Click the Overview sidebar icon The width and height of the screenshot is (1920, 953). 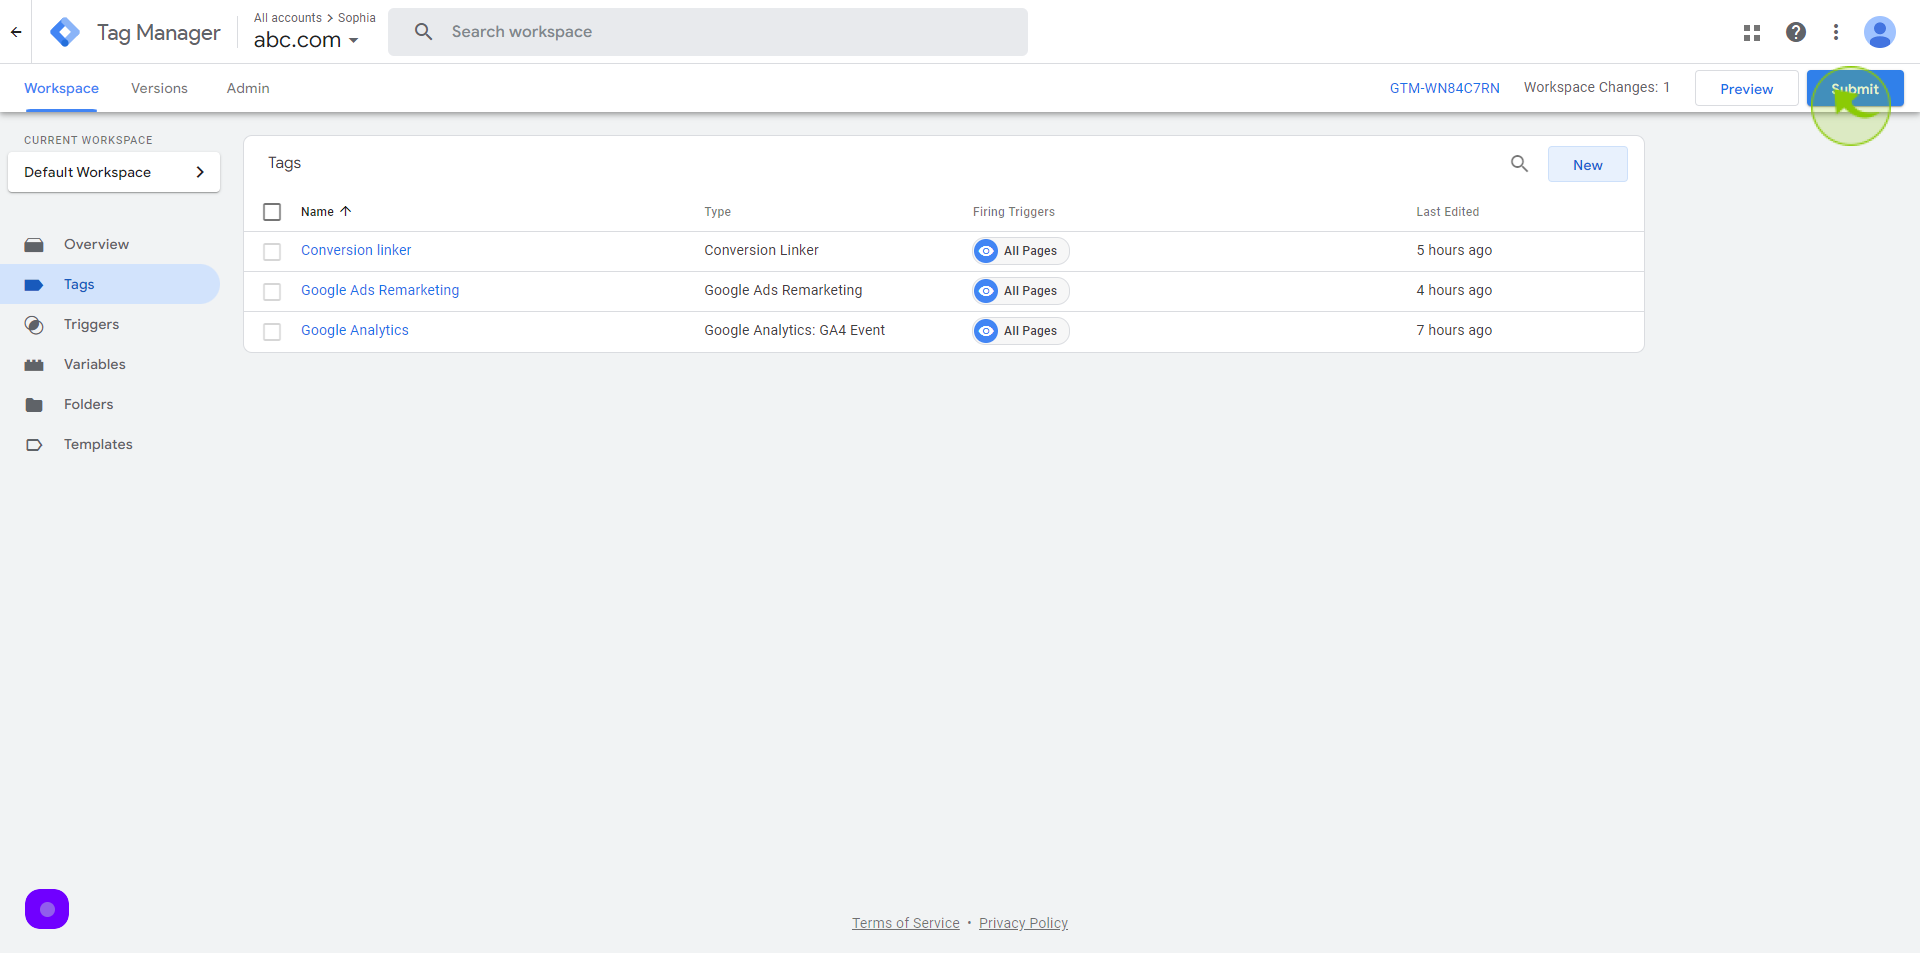[34, 245]
